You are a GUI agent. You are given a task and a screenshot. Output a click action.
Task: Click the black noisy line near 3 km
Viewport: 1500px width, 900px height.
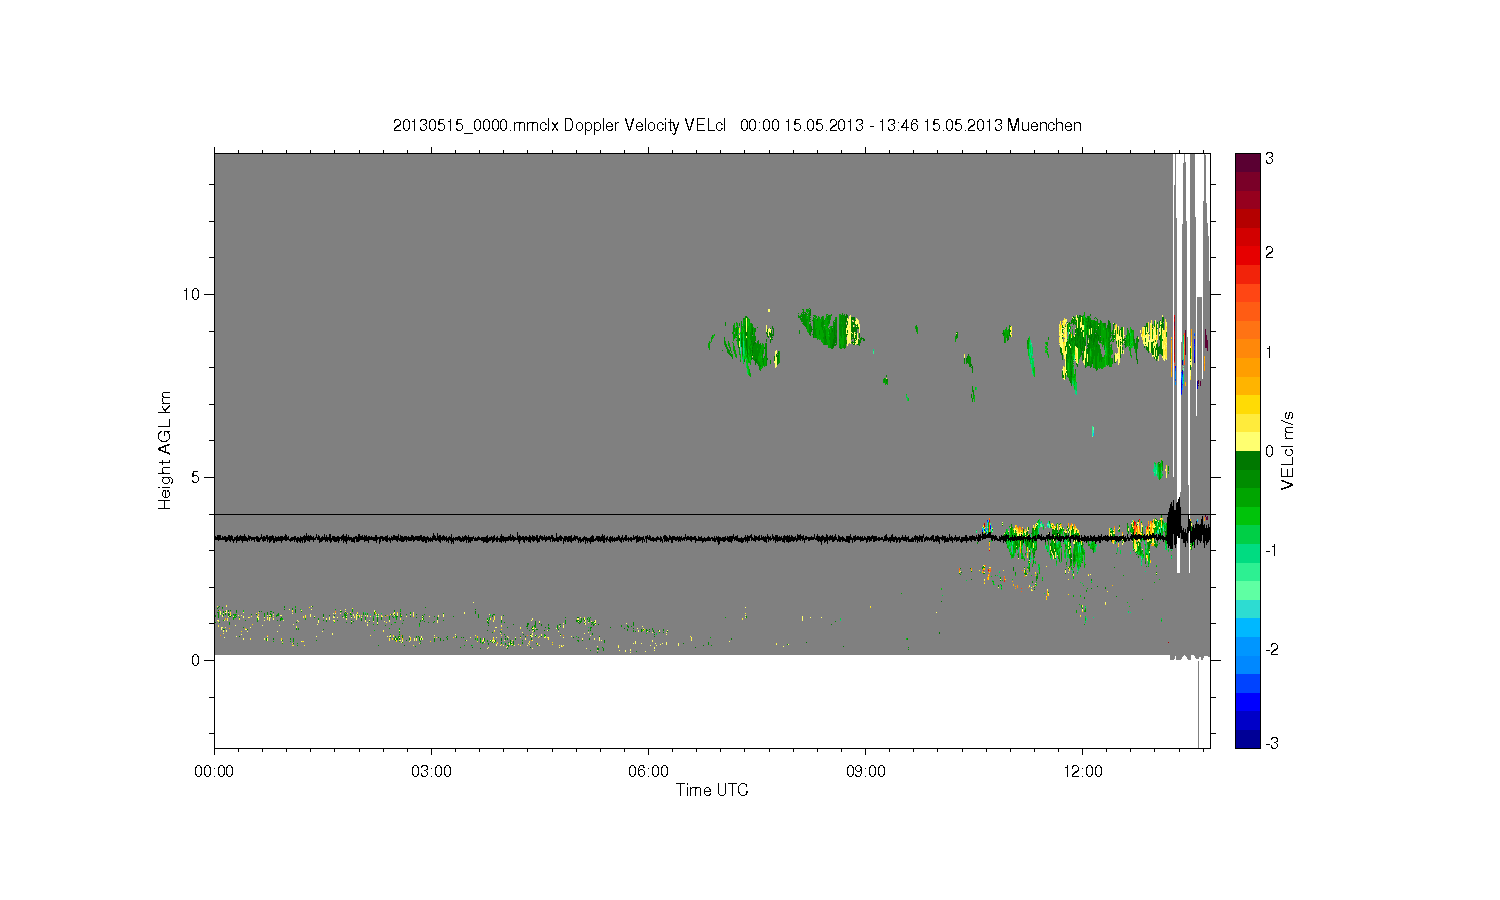(700, 538)
